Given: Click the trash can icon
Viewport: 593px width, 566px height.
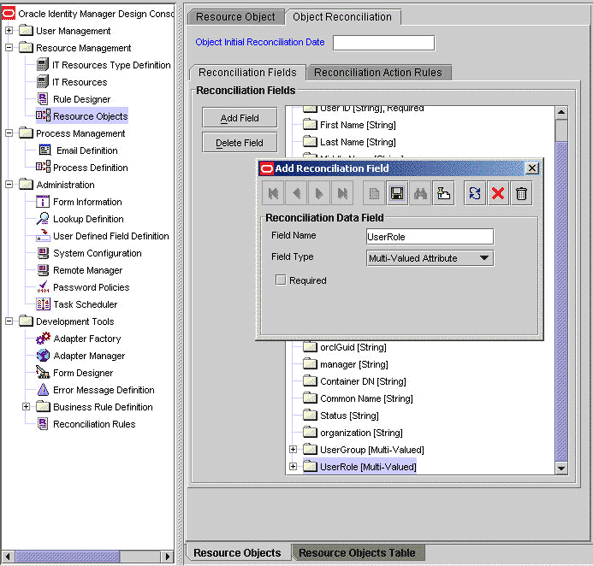Looking at the screenshot, I should 521,194.
